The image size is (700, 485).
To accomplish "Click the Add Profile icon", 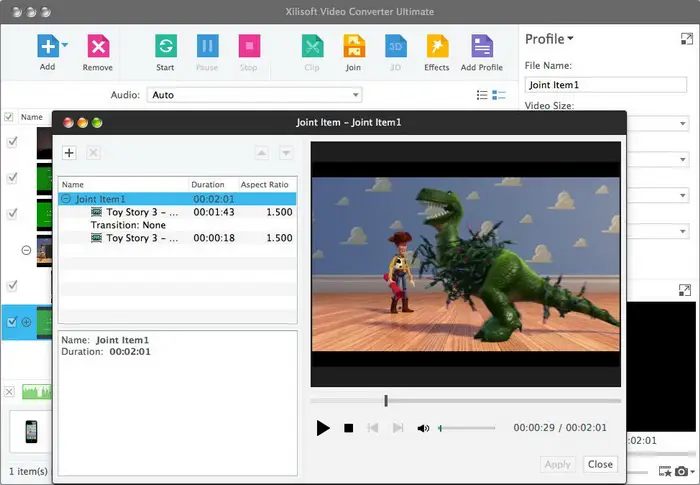I will point(482,46).
